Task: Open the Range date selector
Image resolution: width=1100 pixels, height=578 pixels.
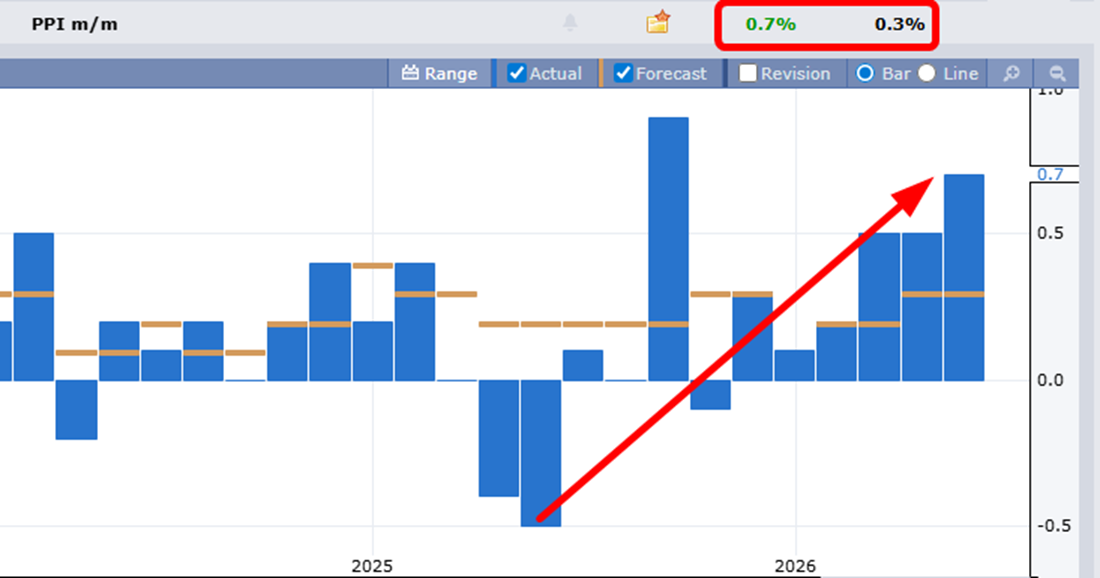Action: tap(439, 73)
